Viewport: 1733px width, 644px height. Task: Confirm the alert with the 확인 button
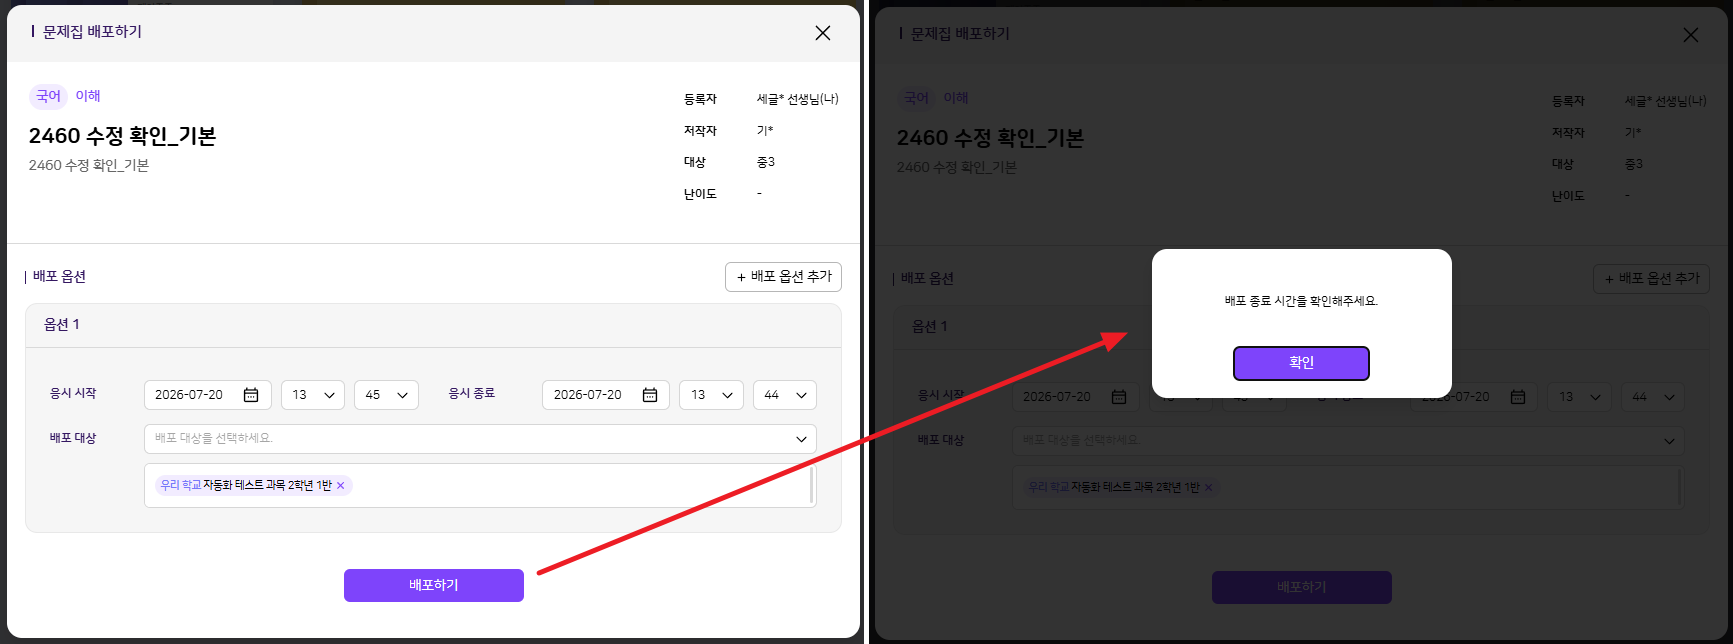pos(1301,363)
